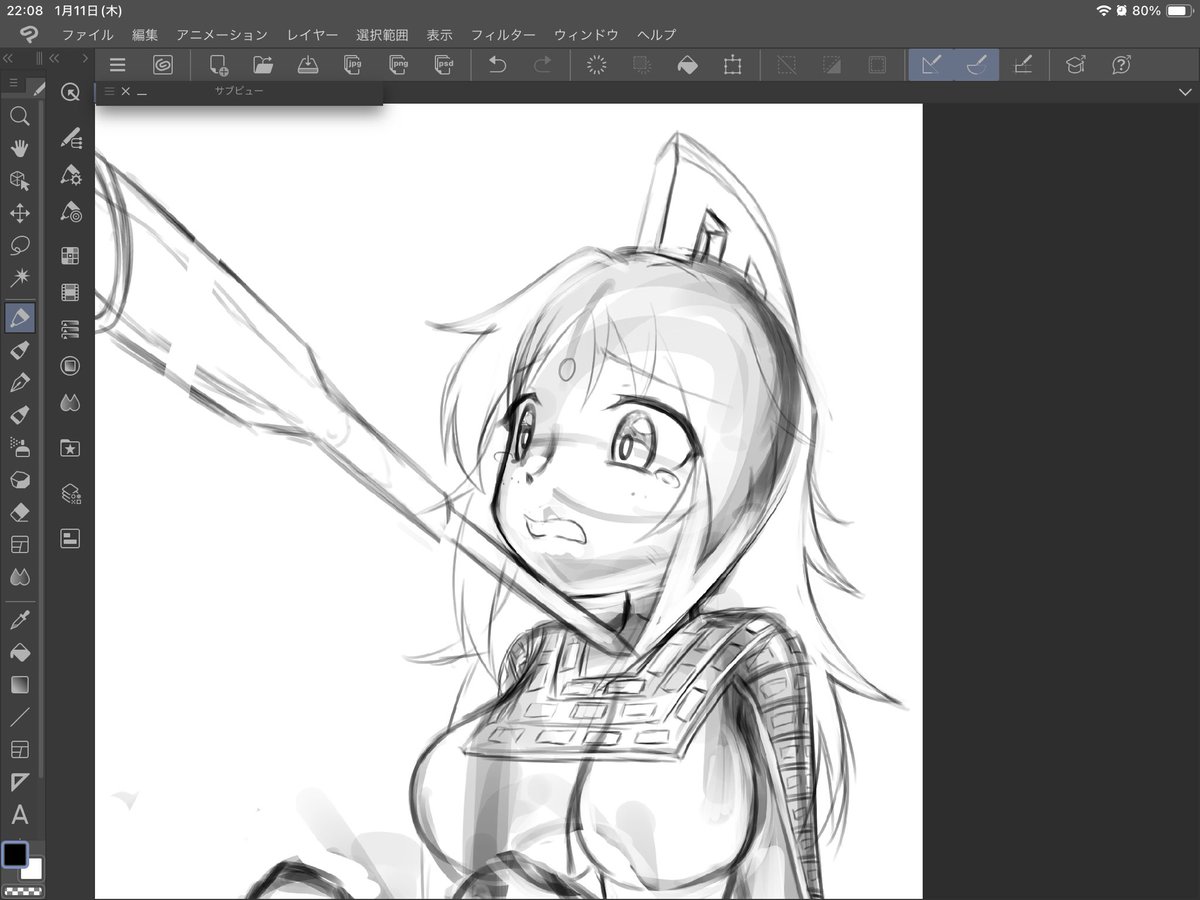Collapse the left tool palette with double chevron

tap(9, 58)
